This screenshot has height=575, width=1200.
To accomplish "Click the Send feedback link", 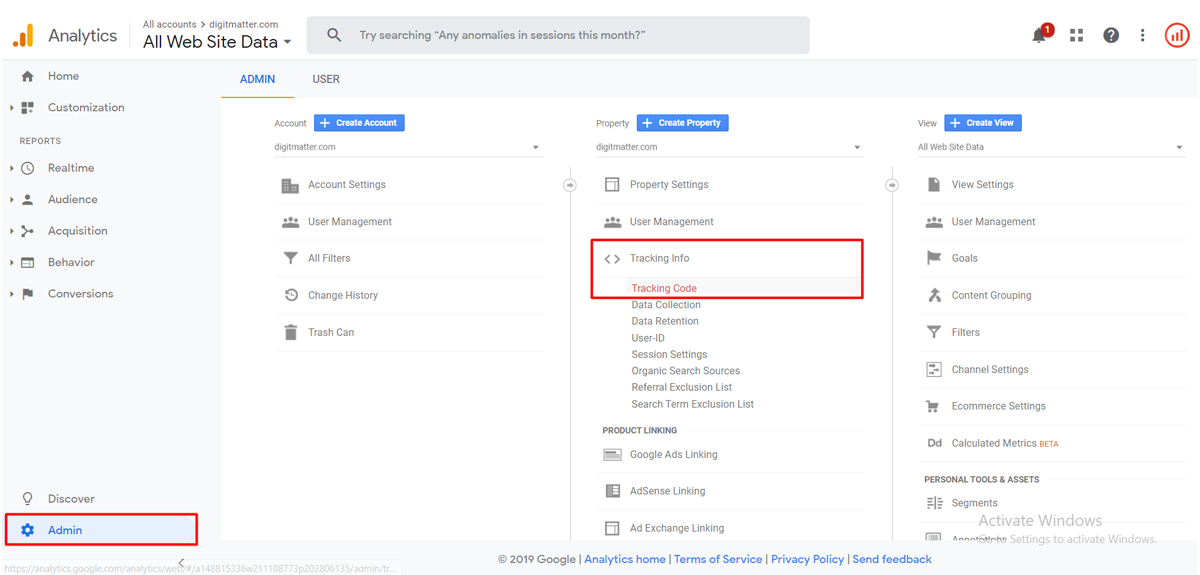I will click(x=892, y=559).
